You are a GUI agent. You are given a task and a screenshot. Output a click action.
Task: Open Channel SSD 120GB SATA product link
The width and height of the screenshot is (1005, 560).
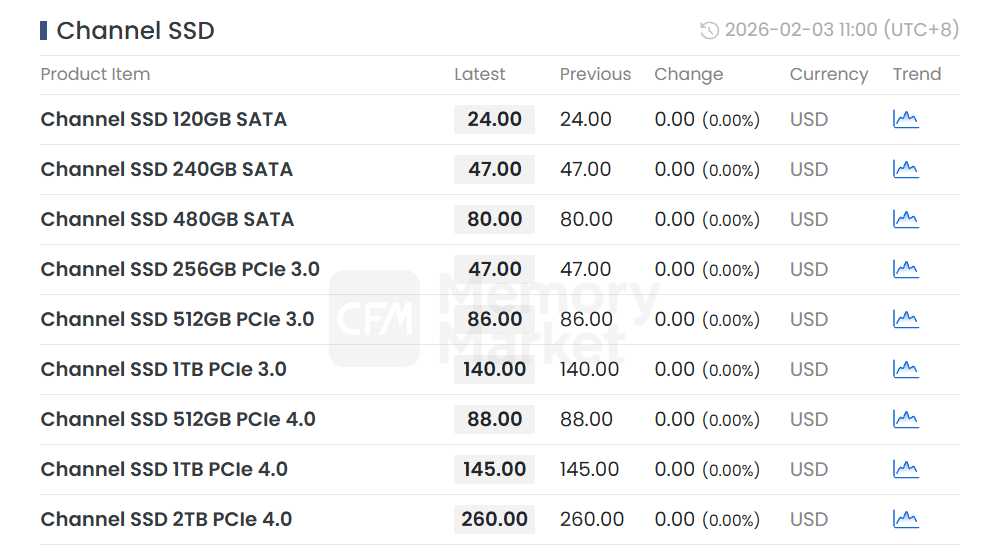[164, 120]
